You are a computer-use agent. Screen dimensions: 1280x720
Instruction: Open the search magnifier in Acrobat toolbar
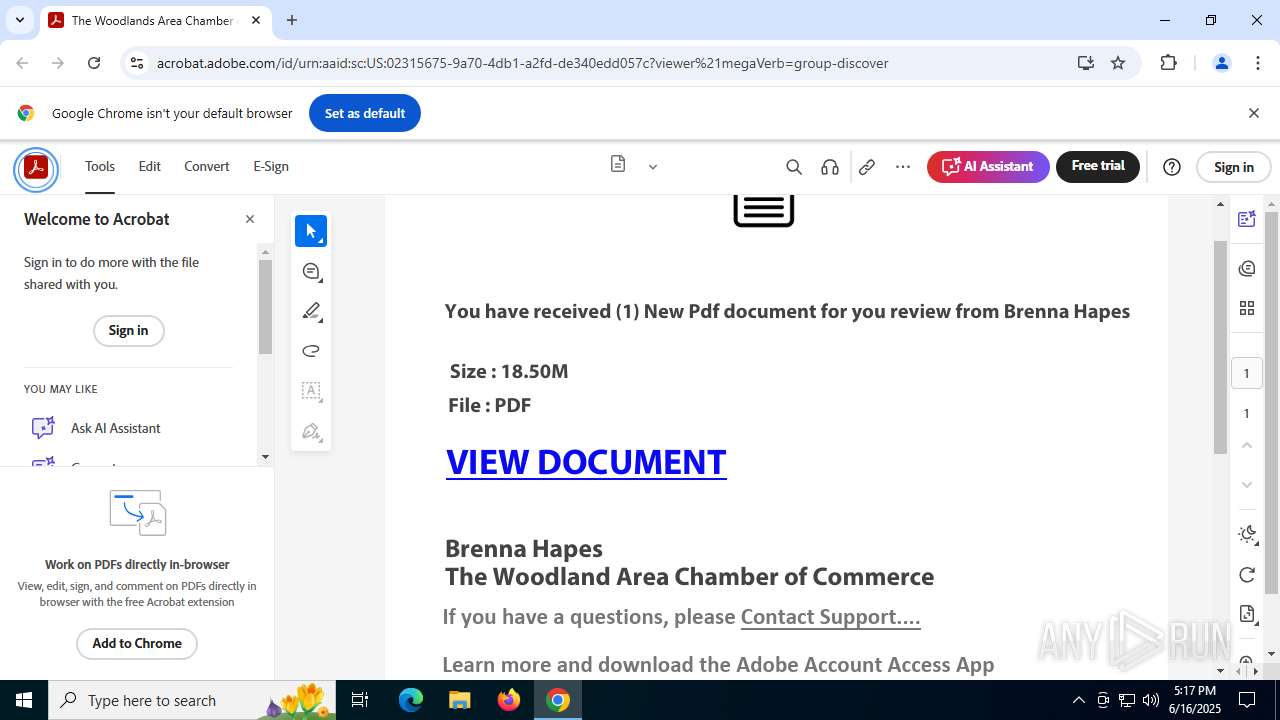[x=794, y=167]
